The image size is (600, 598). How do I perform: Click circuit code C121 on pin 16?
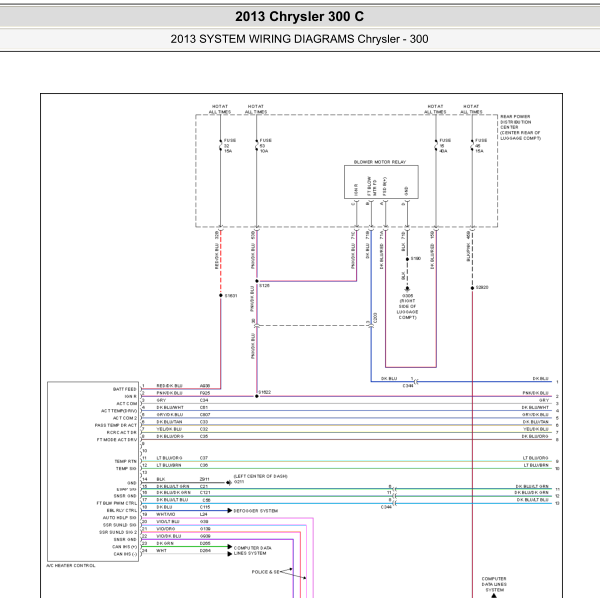205,493
